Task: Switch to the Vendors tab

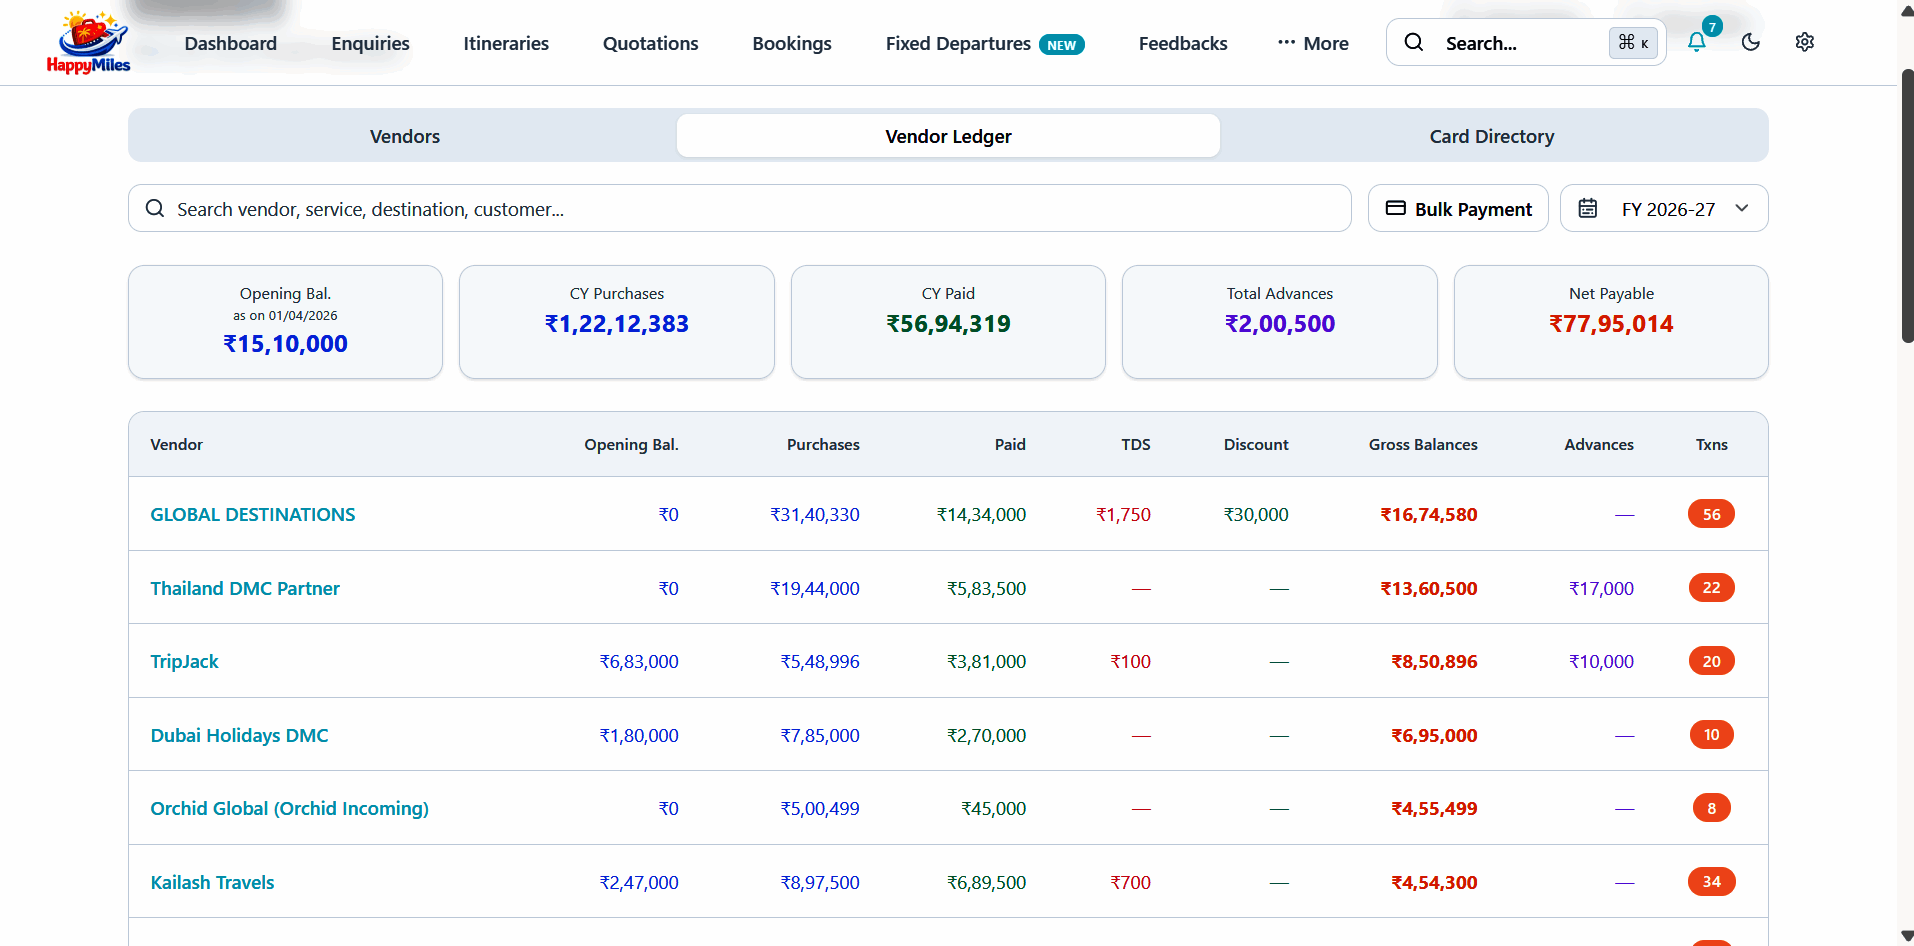Action: tap(405, 136)
